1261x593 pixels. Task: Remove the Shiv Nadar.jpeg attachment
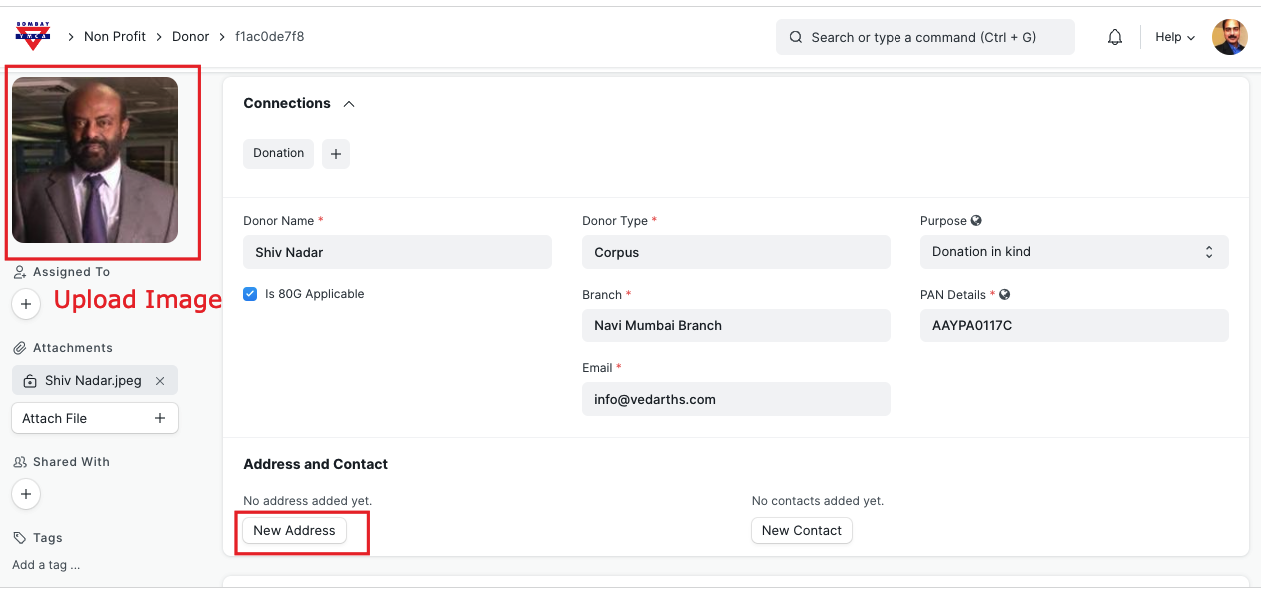click(160, 381)
